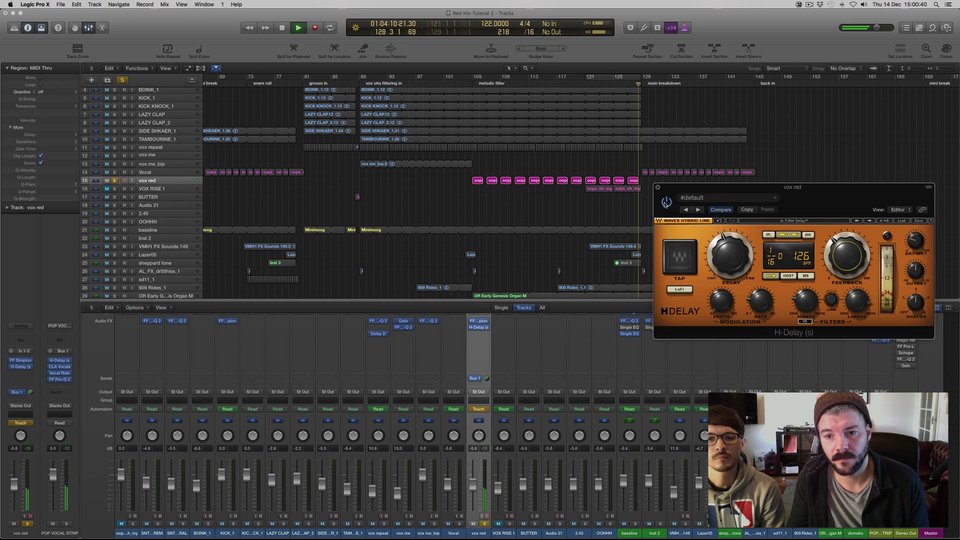Open the tracks area Edit dropdown
This screenshot has width=960, height=540.
point(110,68)
